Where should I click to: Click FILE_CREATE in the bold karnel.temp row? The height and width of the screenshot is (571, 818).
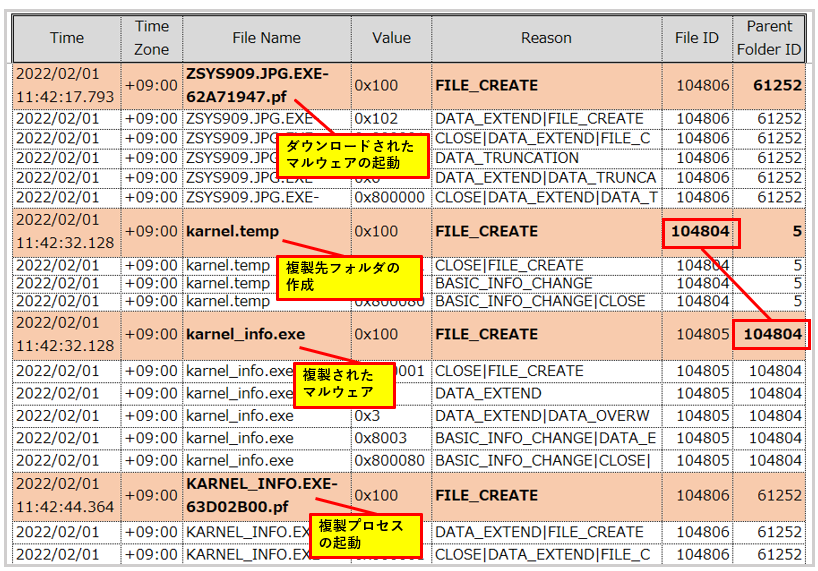487,232
